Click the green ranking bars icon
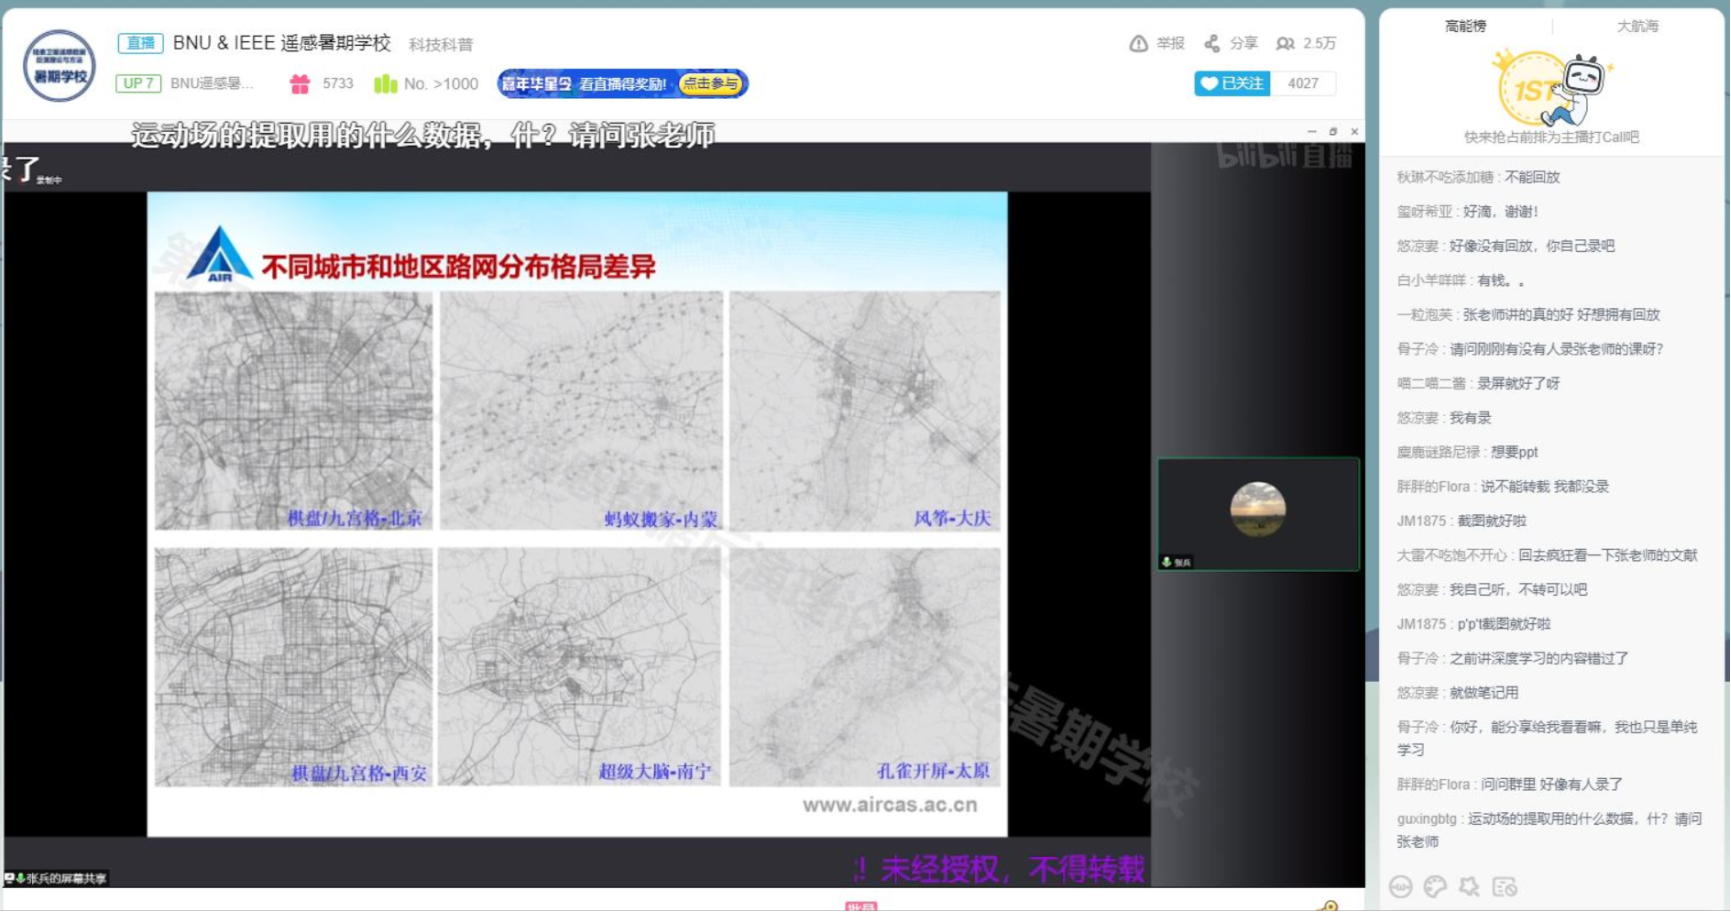1731x912 pixels. point(385,84)
